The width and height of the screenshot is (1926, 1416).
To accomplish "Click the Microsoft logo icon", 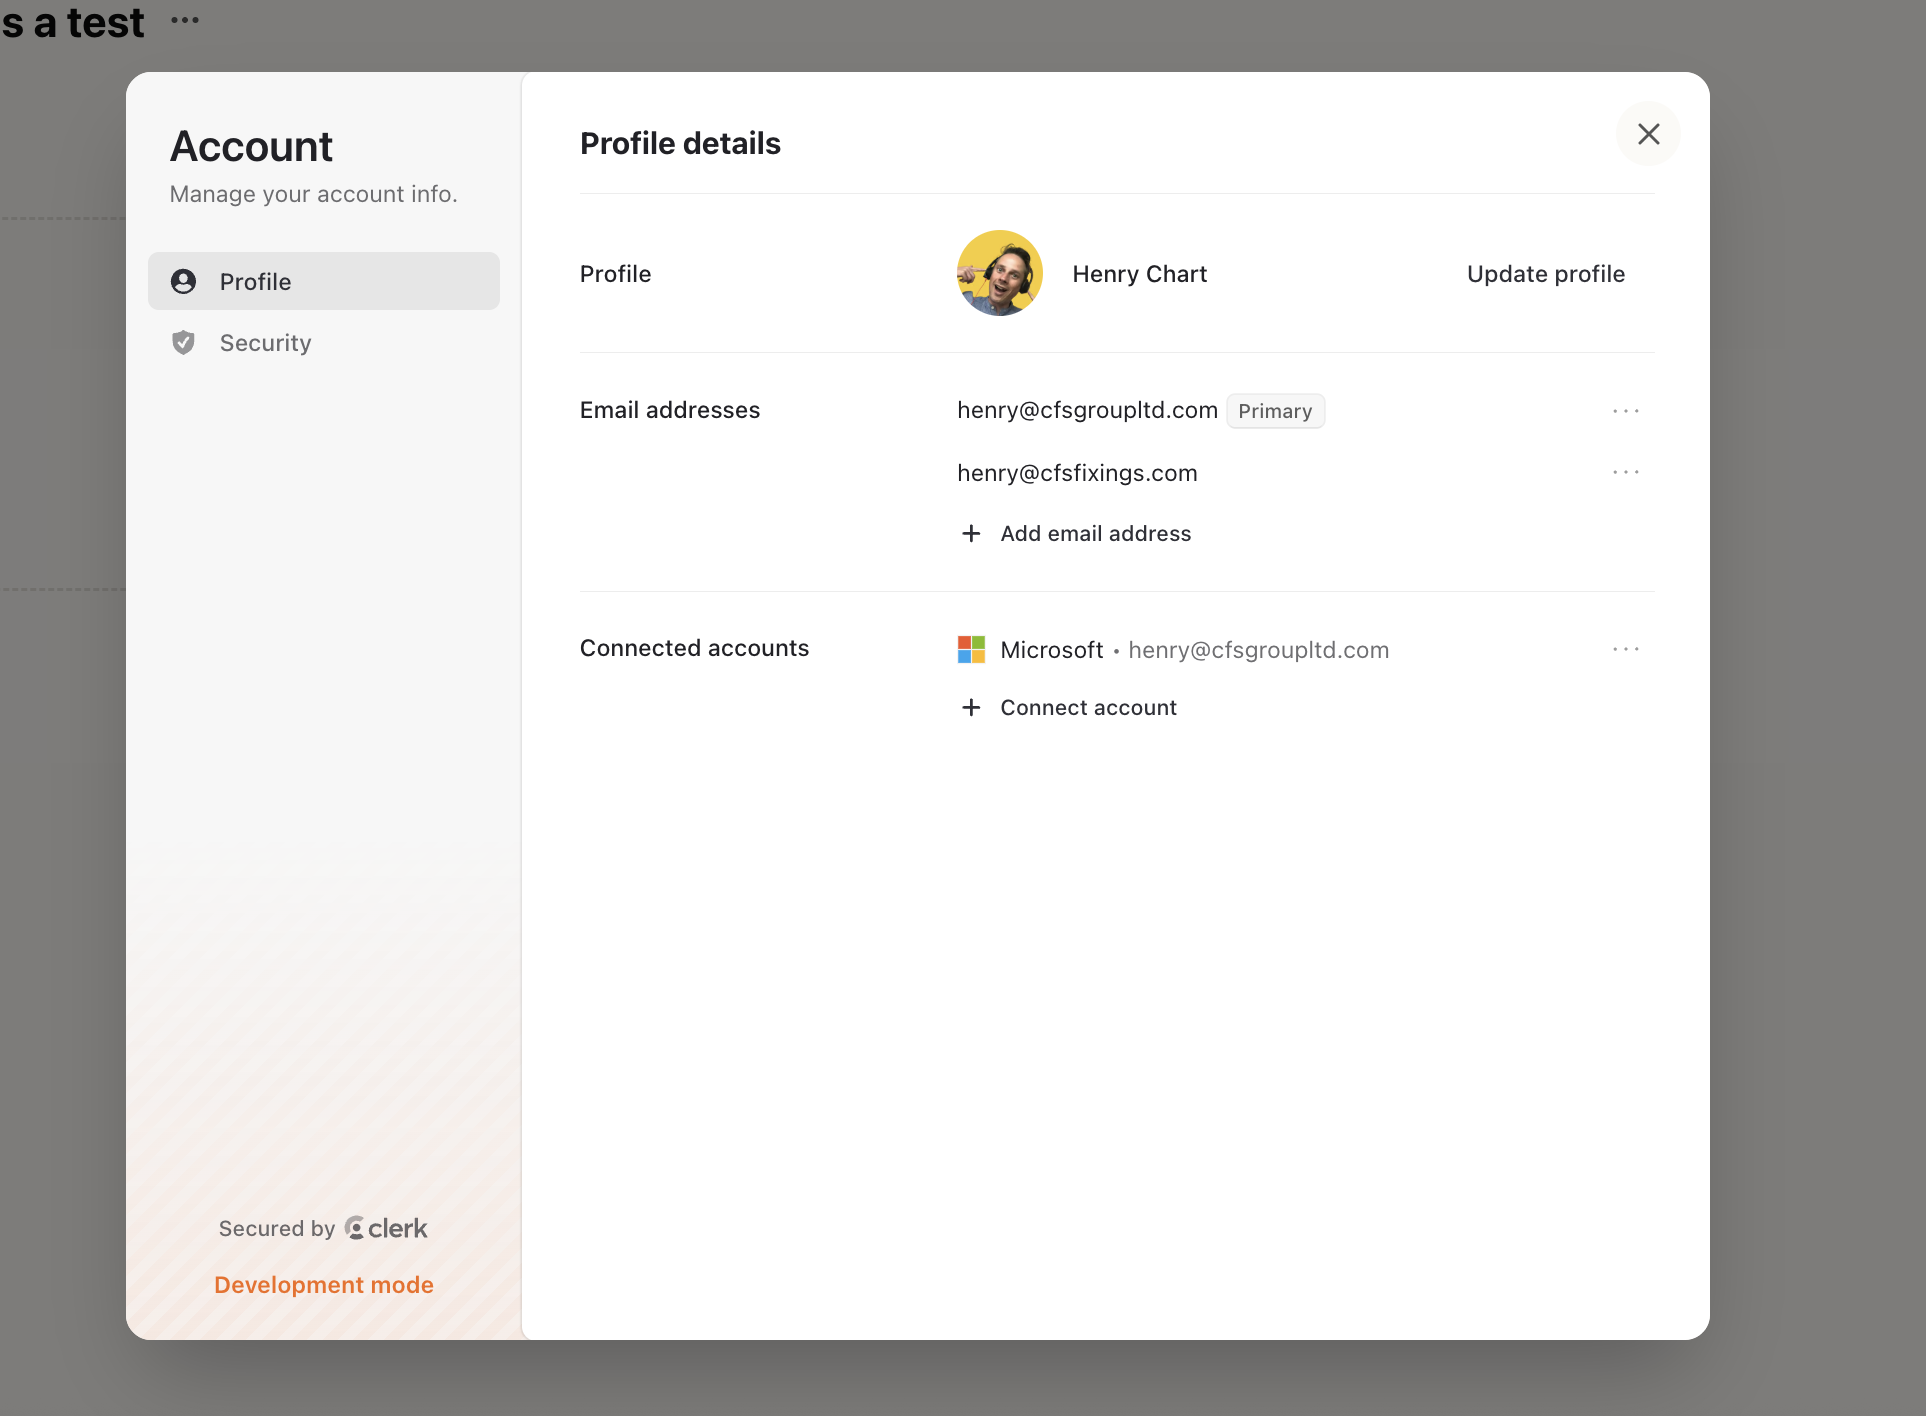I will (x=971, y=650).
